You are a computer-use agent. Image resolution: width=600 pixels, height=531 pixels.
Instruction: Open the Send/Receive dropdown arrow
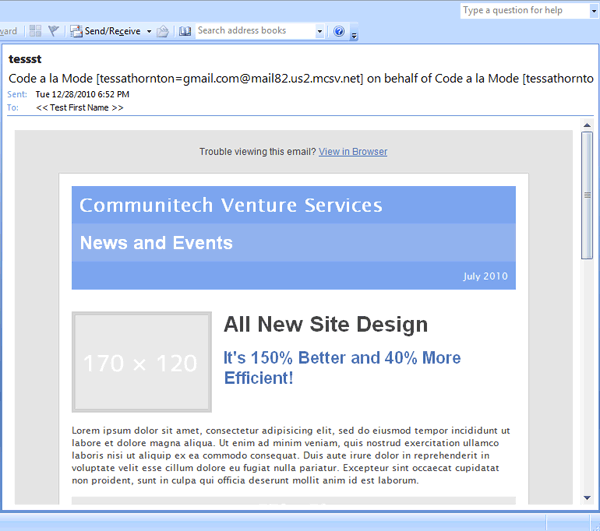click(149, 31)
